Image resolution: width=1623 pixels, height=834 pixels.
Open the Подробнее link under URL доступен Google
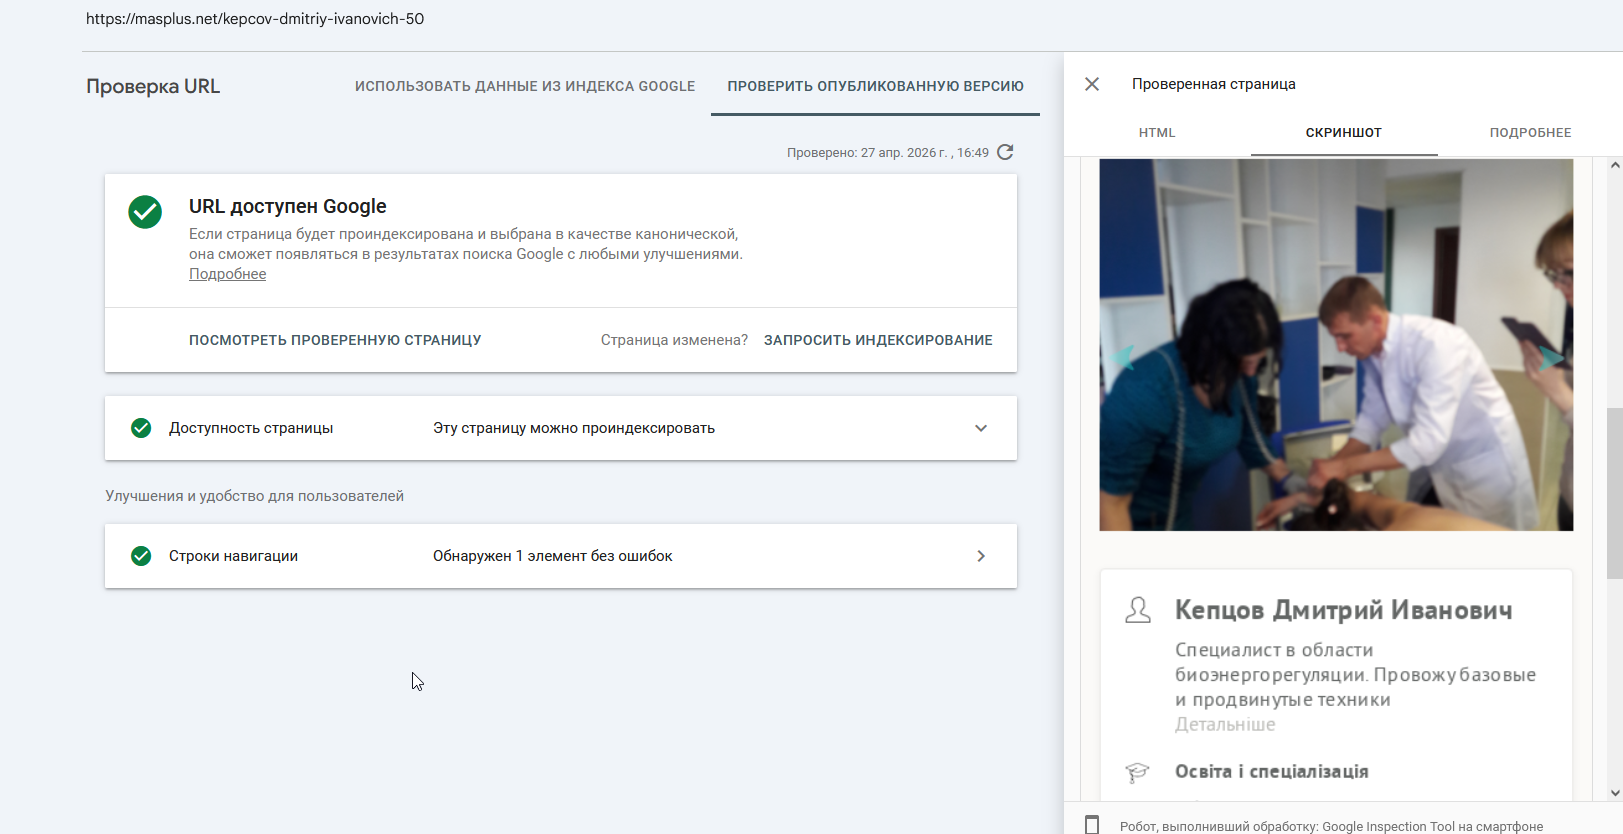point(228,274)
